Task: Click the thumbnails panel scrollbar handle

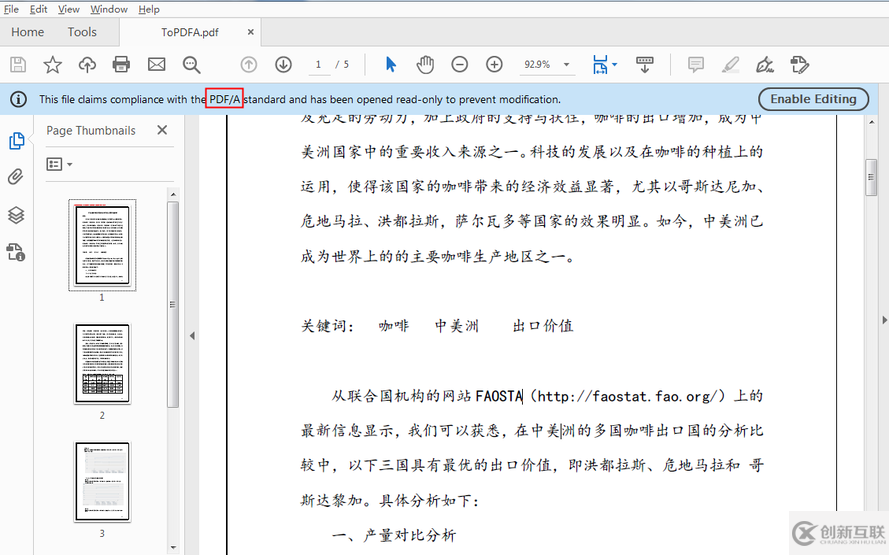Action: tap(173, 304)
